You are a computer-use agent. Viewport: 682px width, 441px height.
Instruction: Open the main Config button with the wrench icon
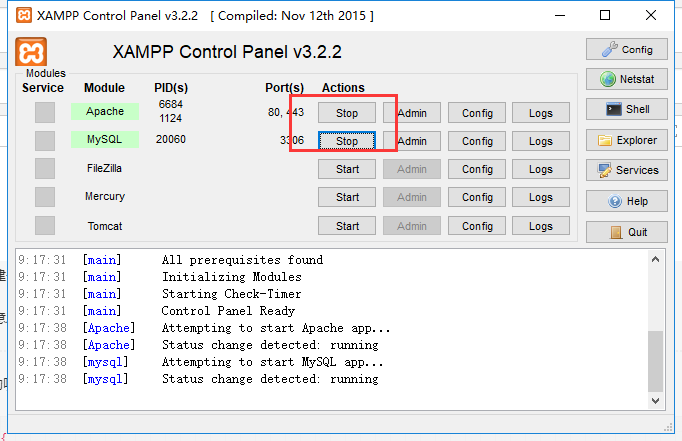[626, 49]
